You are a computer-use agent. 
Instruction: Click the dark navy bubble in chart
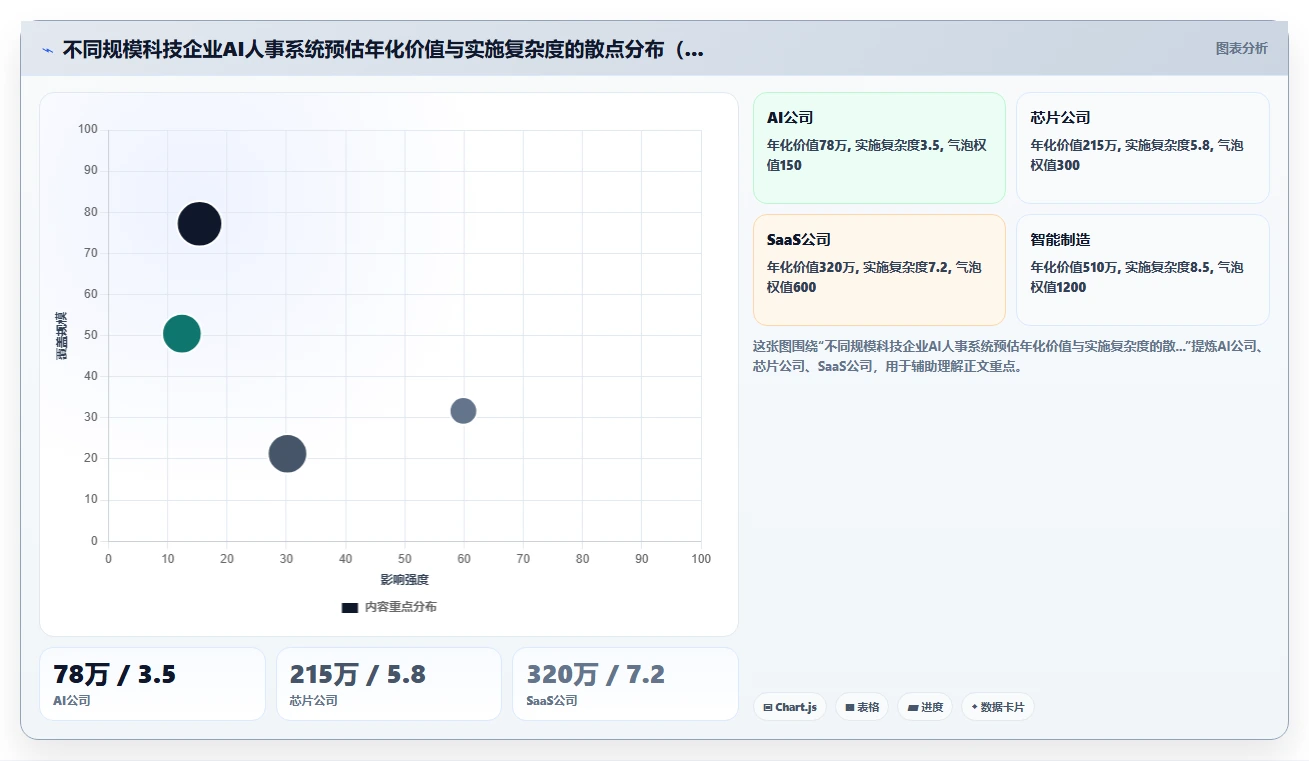tap(200, 224)
